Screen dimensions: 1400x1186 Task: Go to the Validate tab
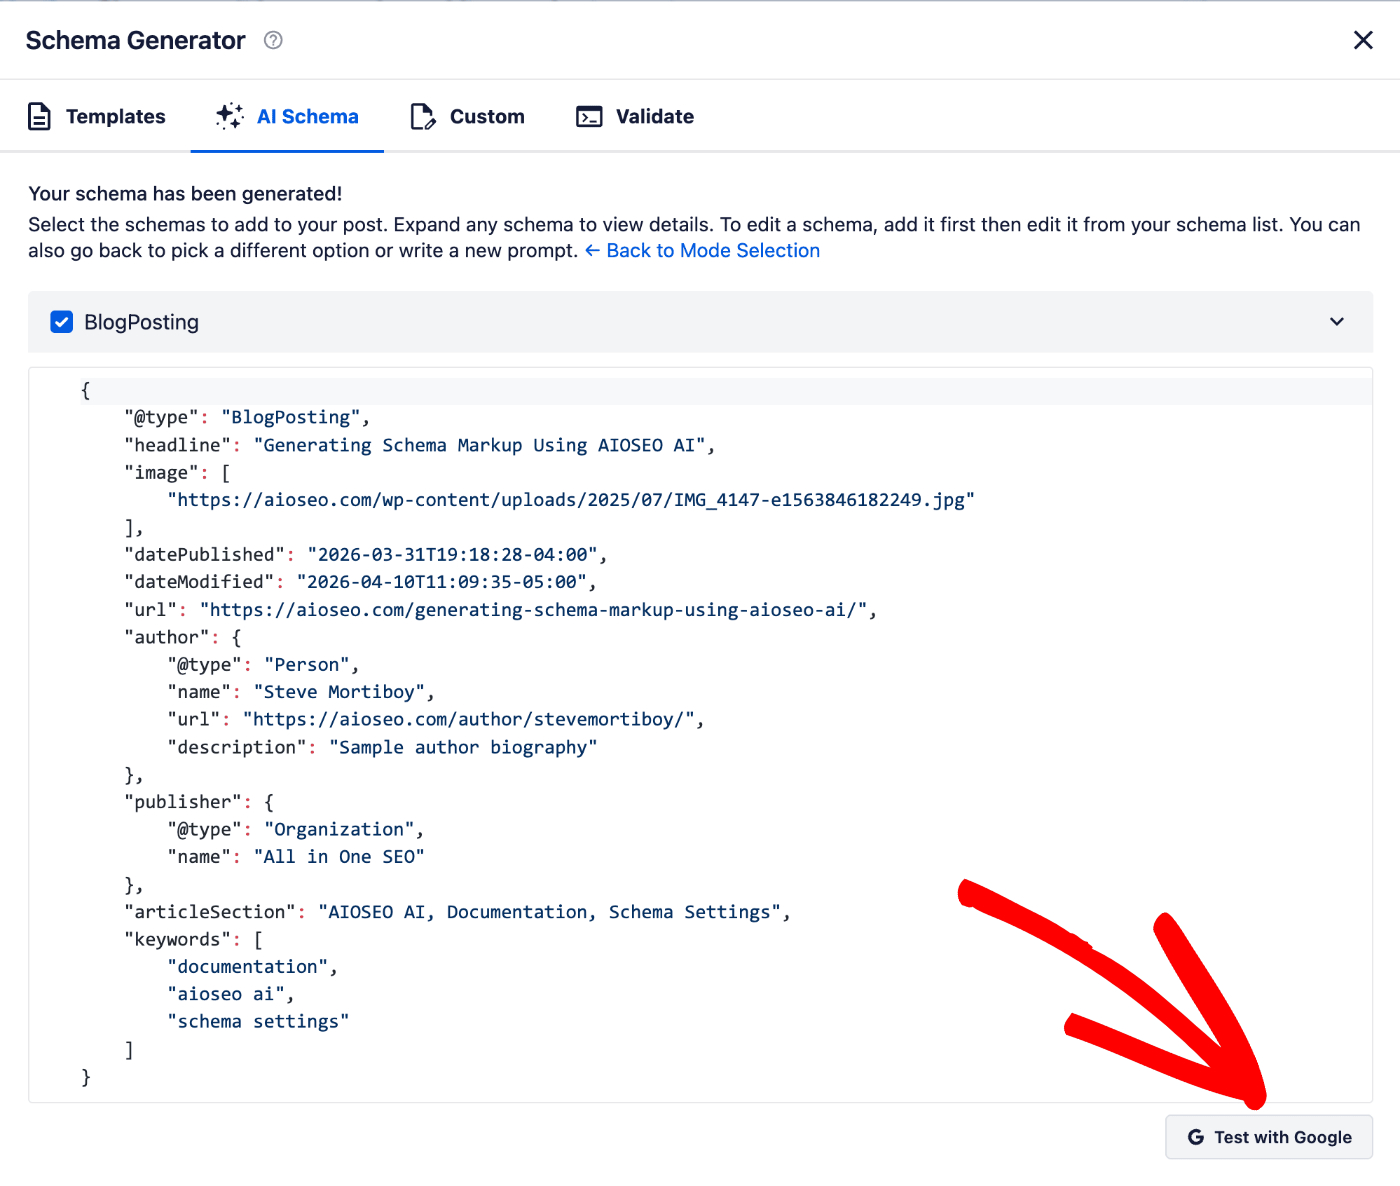tap(654, 117)
